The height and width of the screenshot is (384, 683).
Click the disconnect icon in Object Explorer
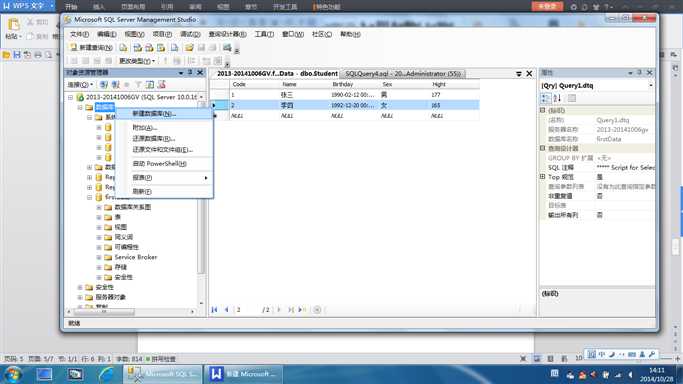coord(115,84)
